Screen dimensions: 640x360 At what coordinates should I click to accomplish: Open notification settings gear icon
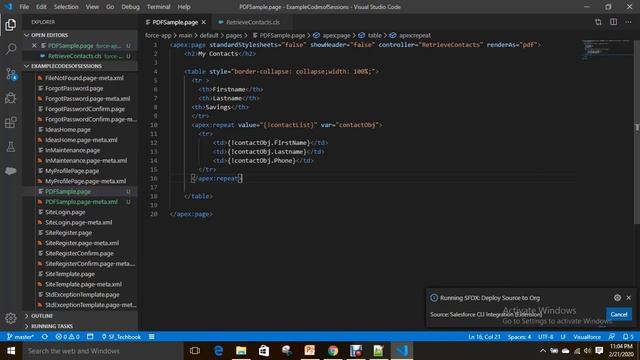click(x=617, y=298)
